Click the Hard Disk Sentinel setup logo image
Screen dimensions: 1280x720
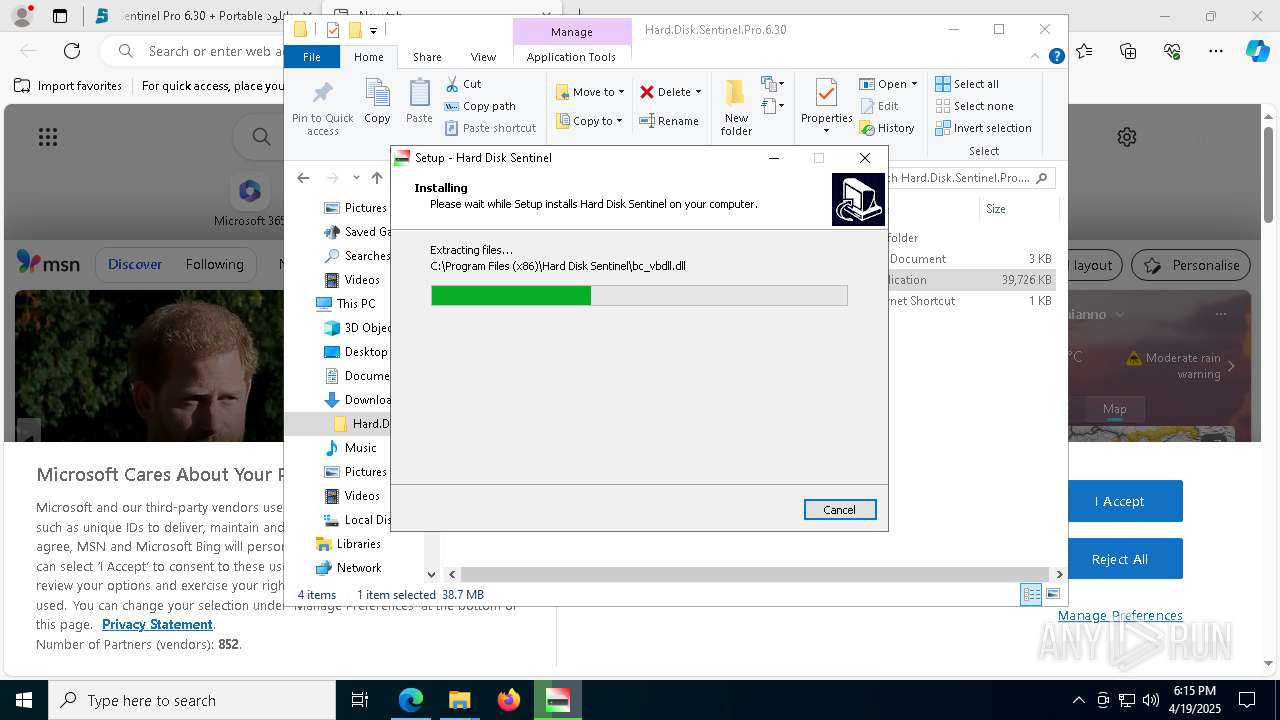tap(858, 199)
